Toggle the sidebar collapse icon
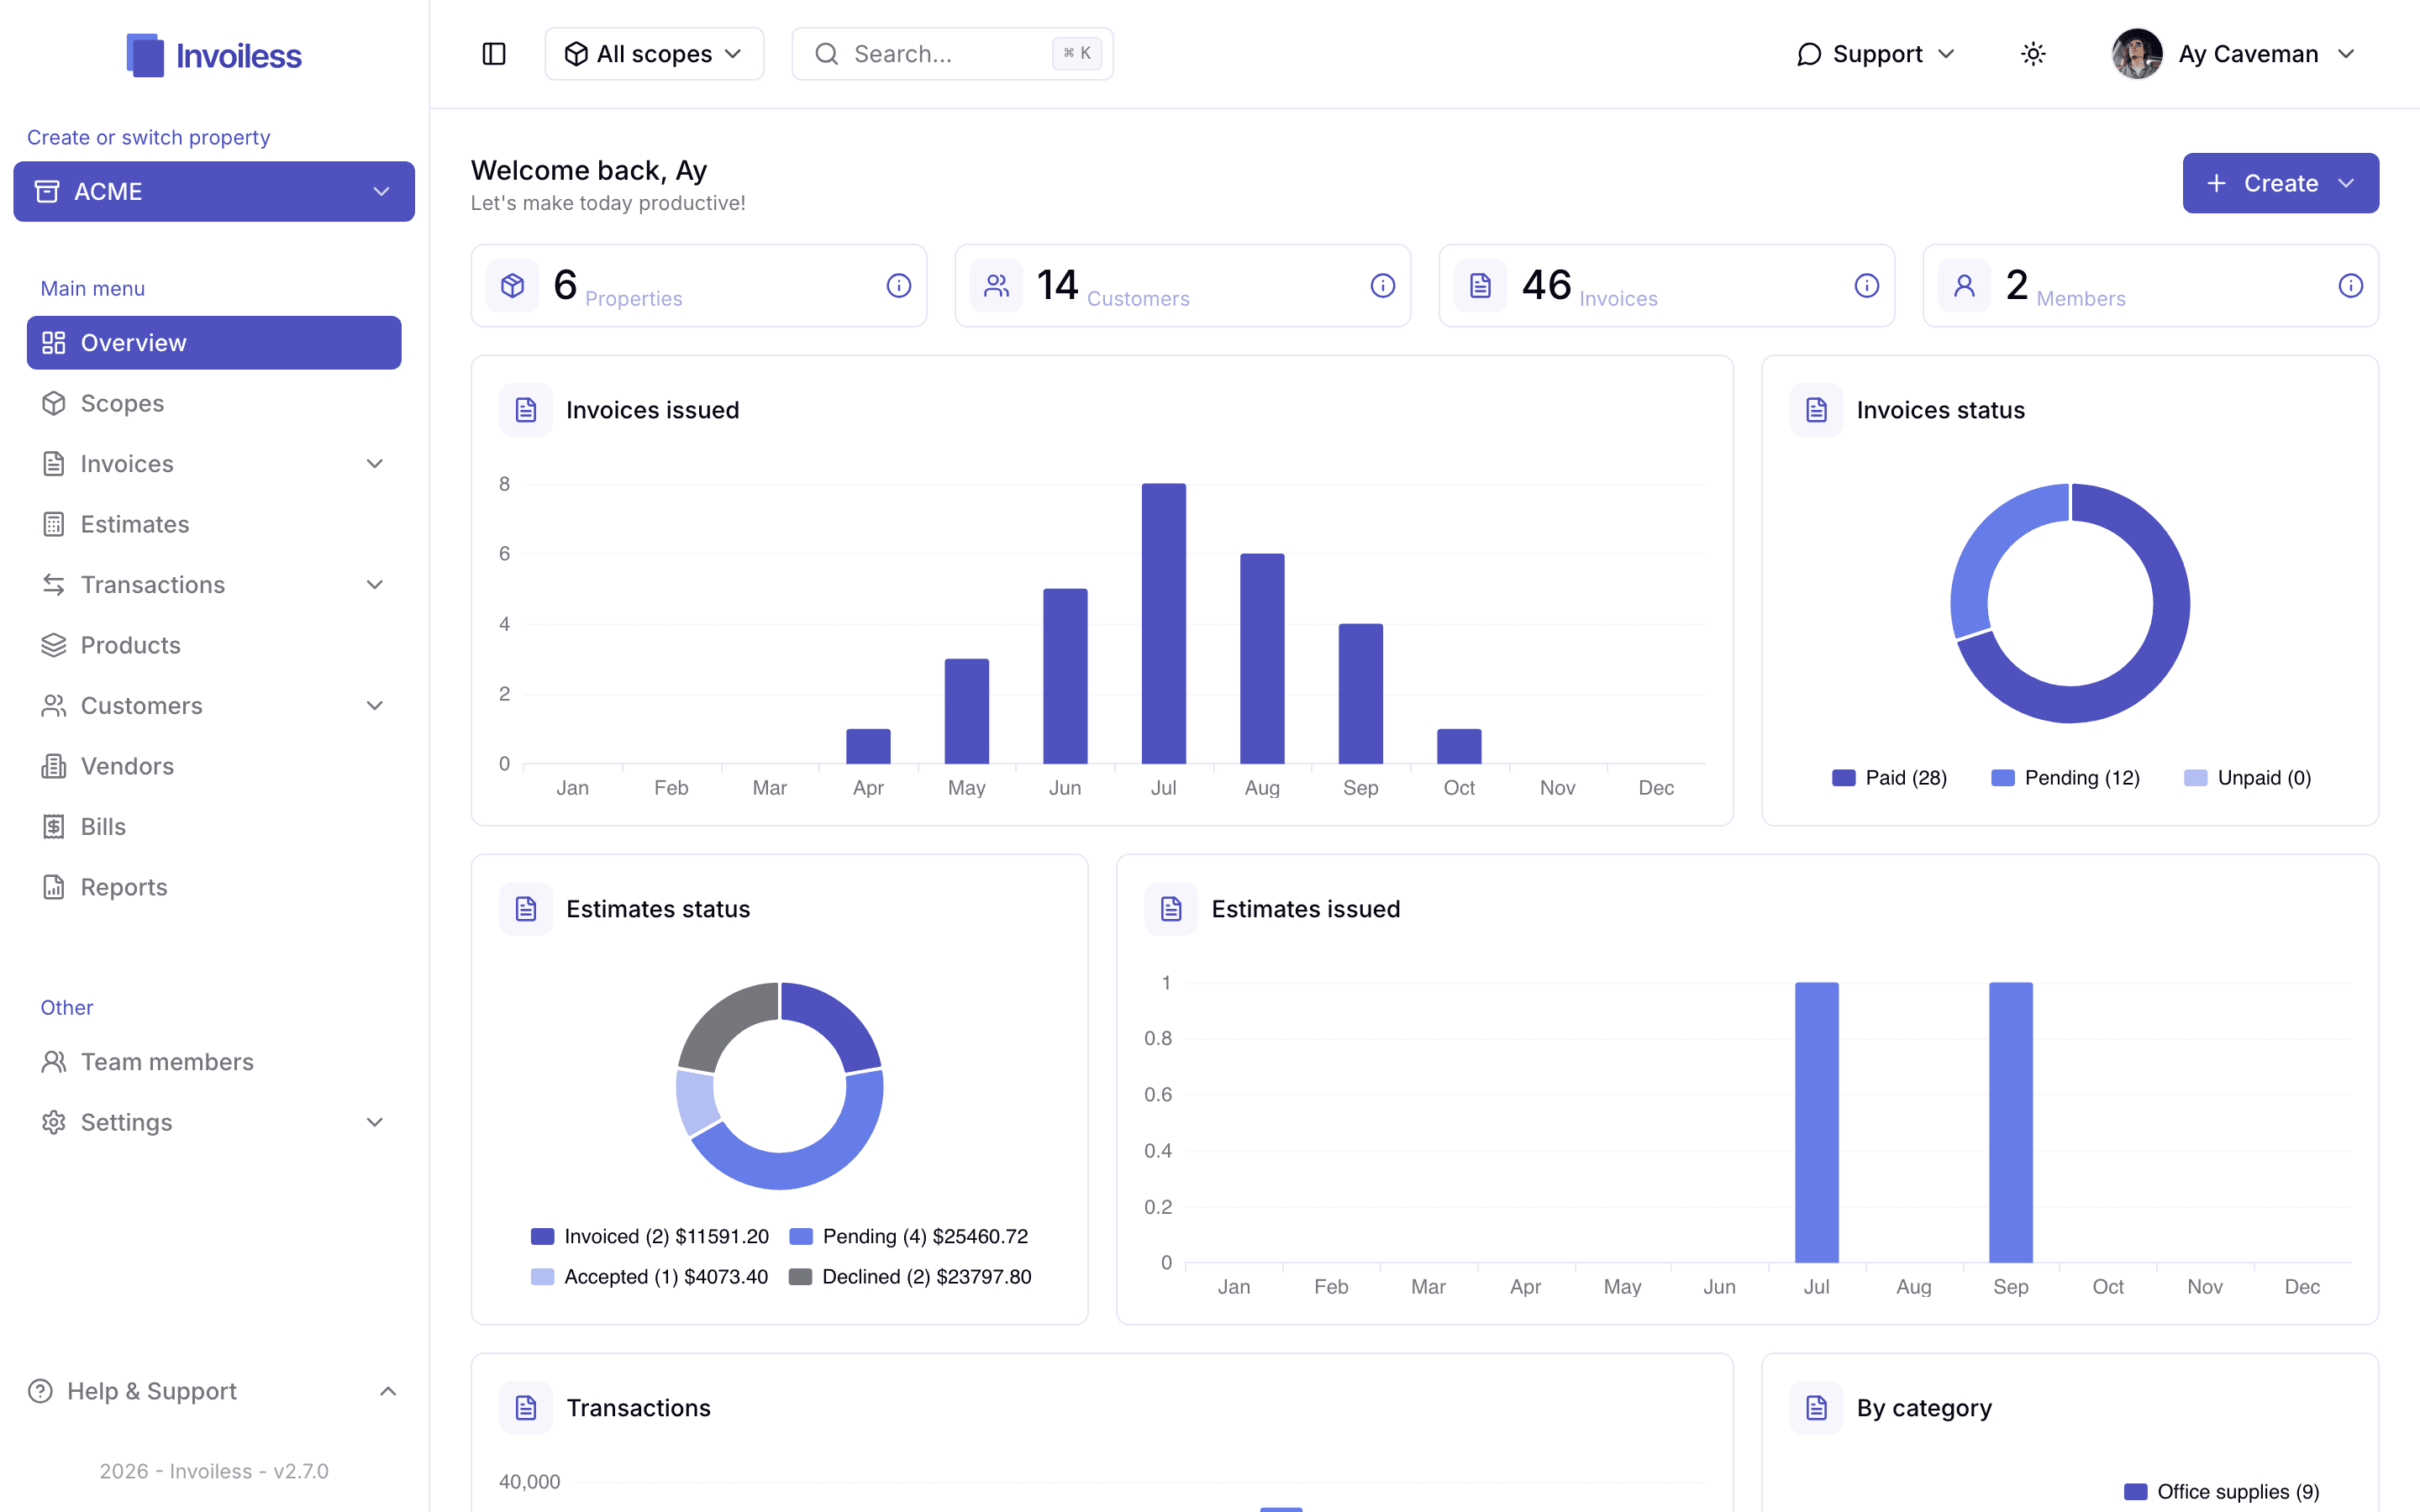This screenshot has width=2420, height=1512. (x=494, y=54)
